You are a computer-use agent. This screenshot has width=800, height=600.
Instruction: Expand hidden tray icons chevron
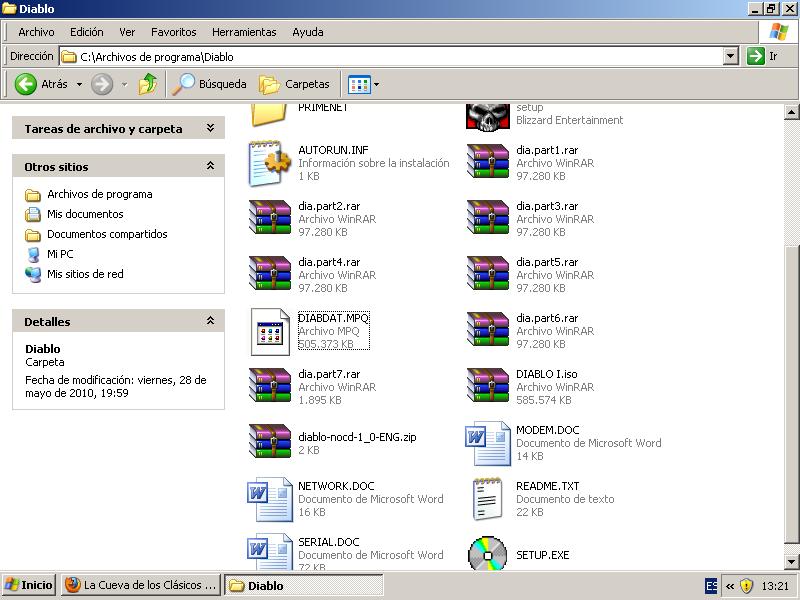(x=730, y=586)
